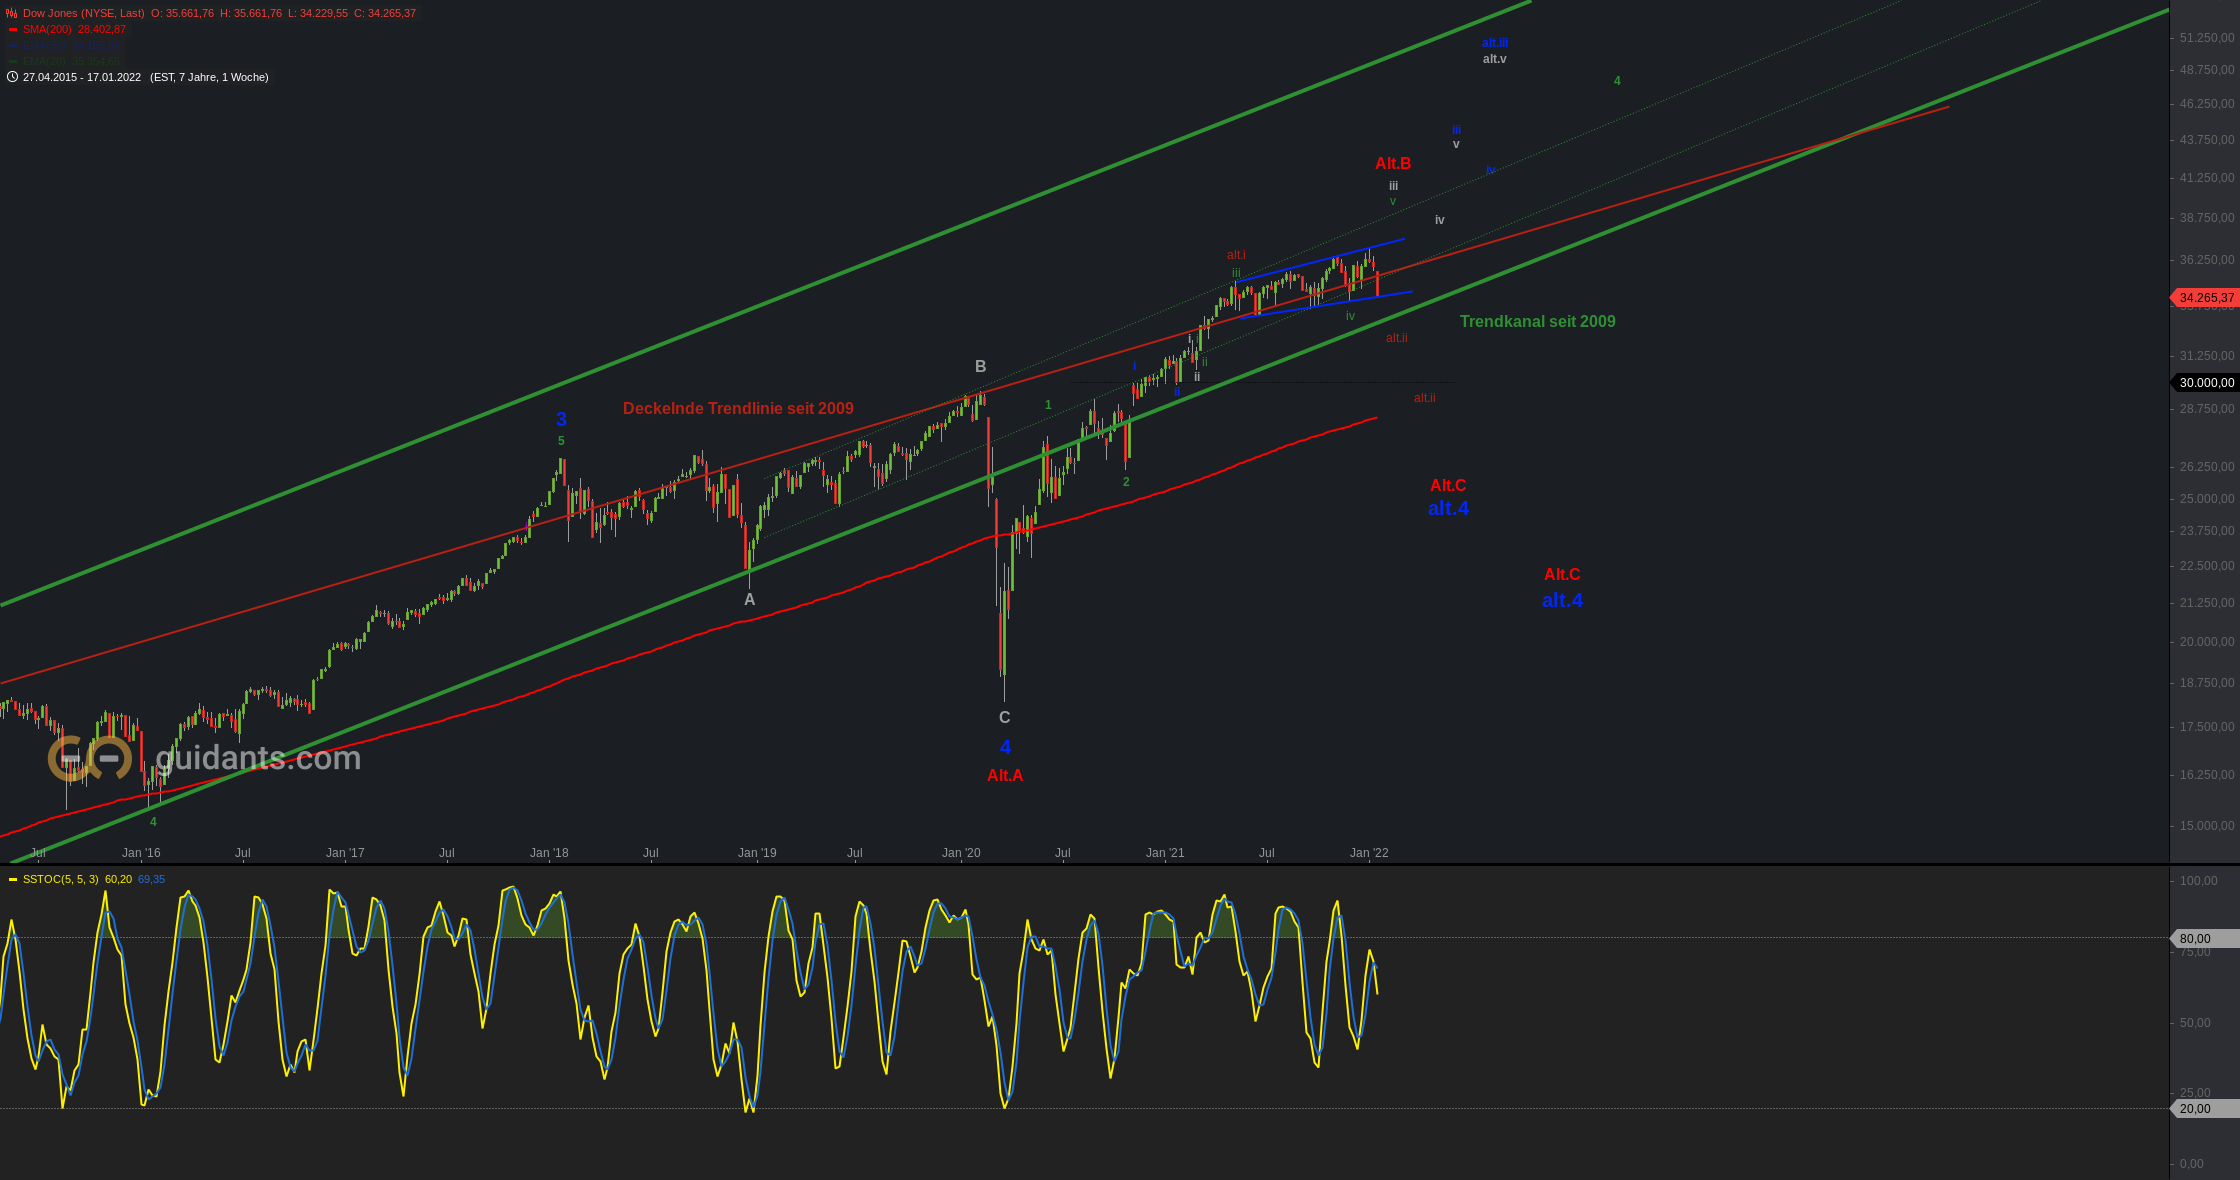Image resolution: width=2240 pixels, height=1180 pixels.
Task: Click the (EST, 7 Jahre, 1 Woche) timeframe text
Action: (209, 77)
